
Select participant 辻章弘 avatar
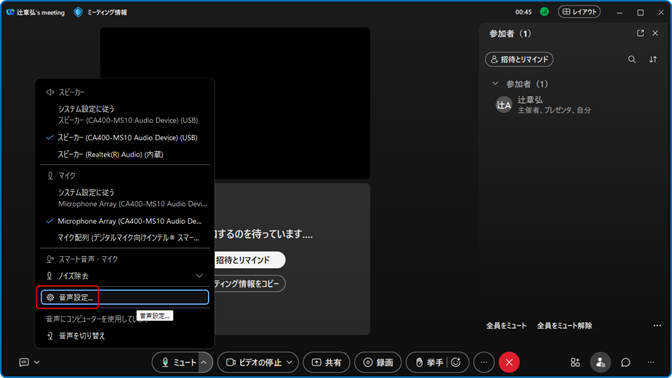pyautogui.click(x=504, y=105)
